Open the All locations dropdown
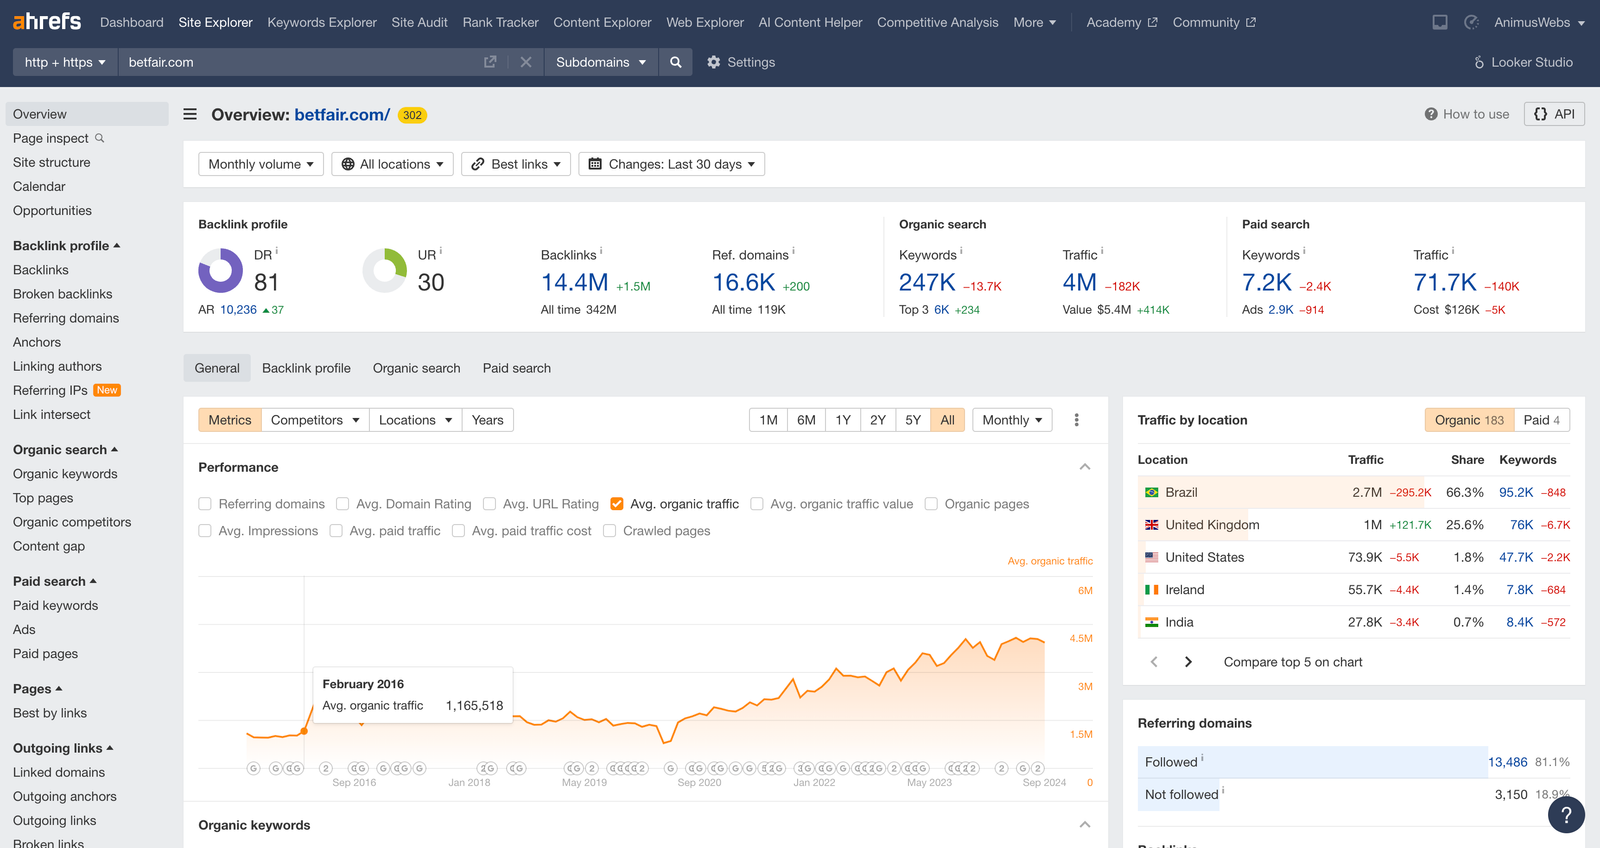 pos(392,164)
